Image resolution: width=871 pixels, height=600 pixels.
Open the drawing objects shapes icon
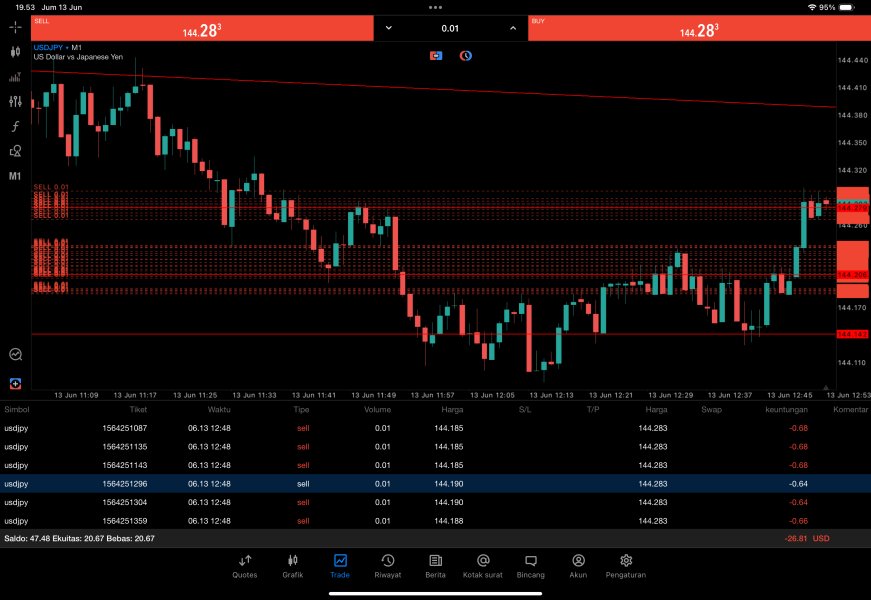pyautogui.click(x=15, y=152)
